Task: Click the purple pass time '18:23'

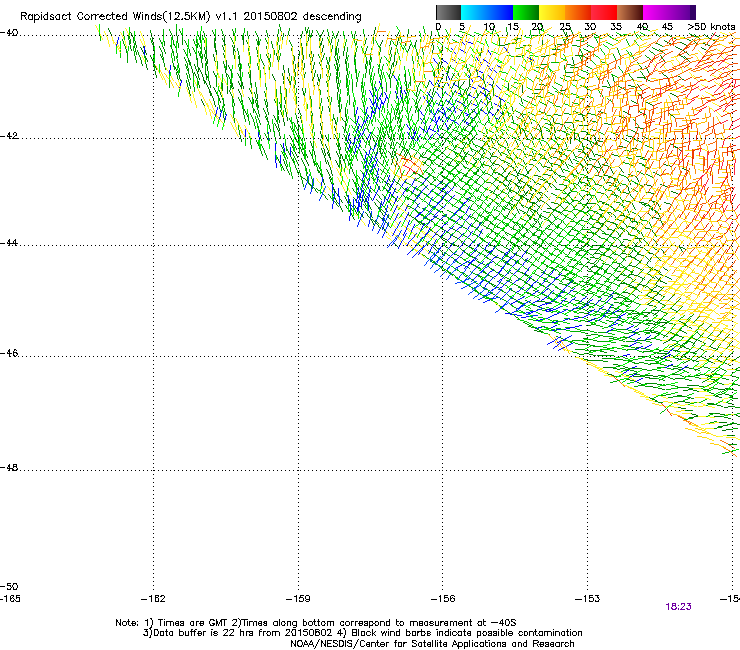Action: tap(678, 607)
